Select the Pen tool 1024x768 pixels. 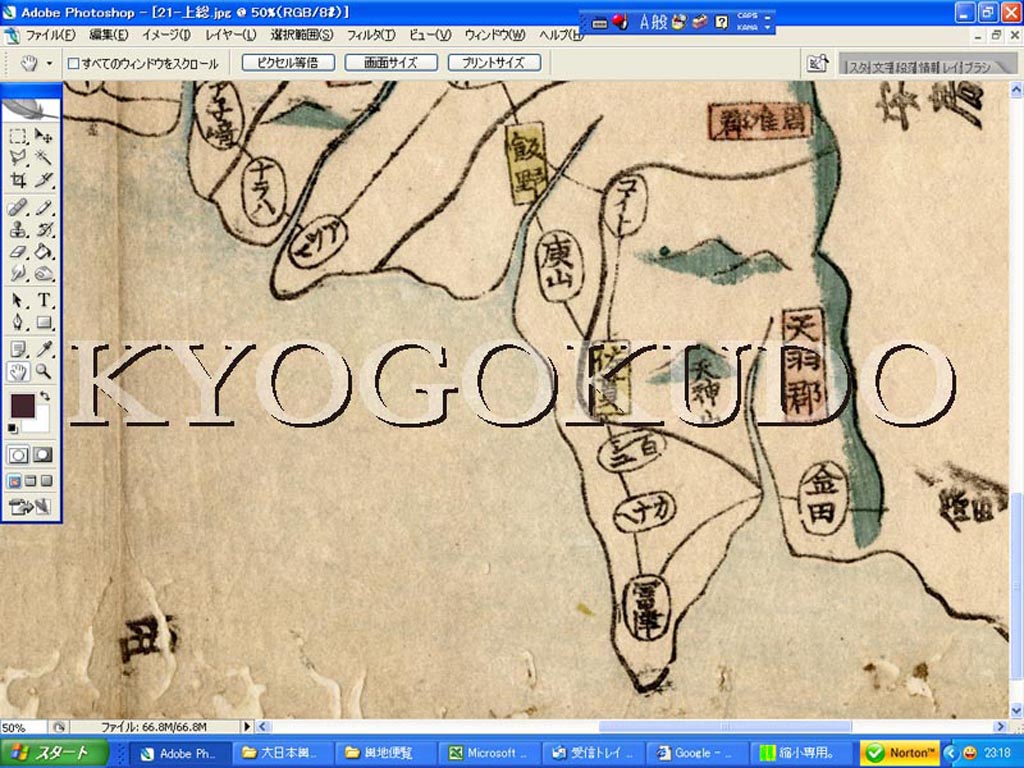[x=18, y=322]
